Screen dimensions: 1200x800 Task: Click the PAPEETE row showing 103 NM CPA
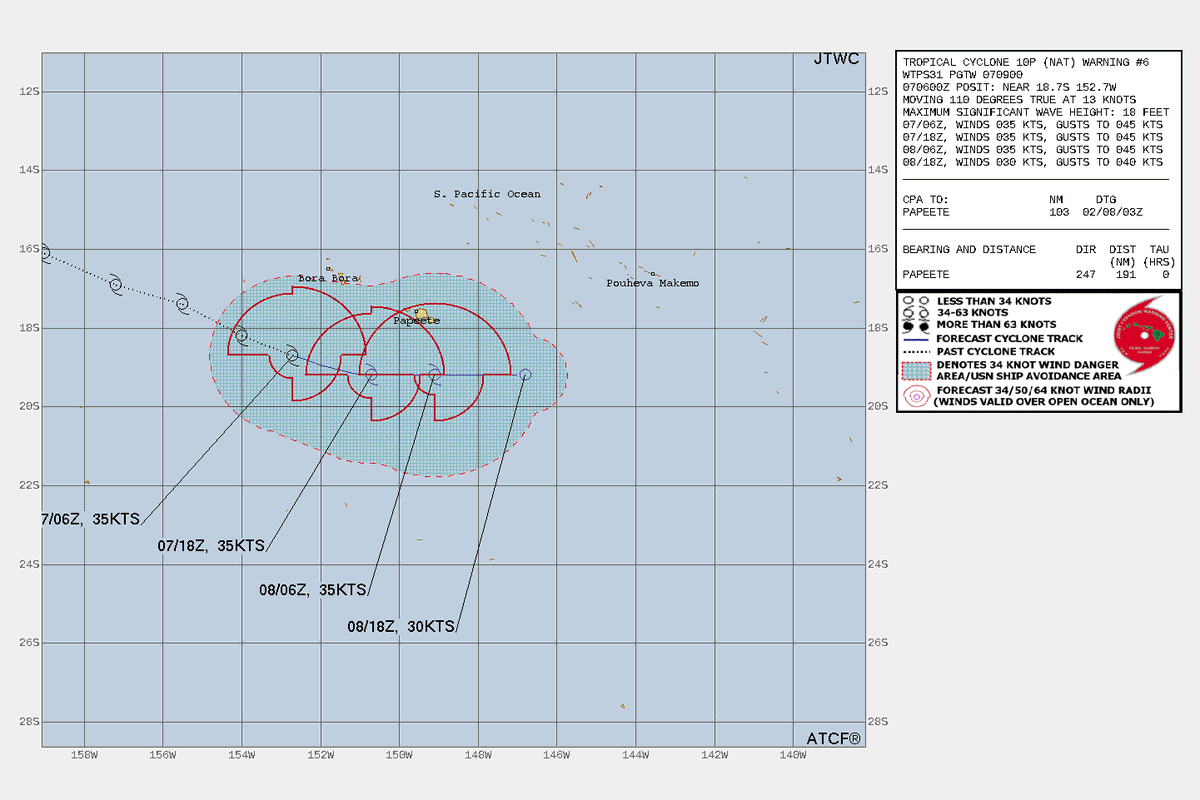(1023, 212)
